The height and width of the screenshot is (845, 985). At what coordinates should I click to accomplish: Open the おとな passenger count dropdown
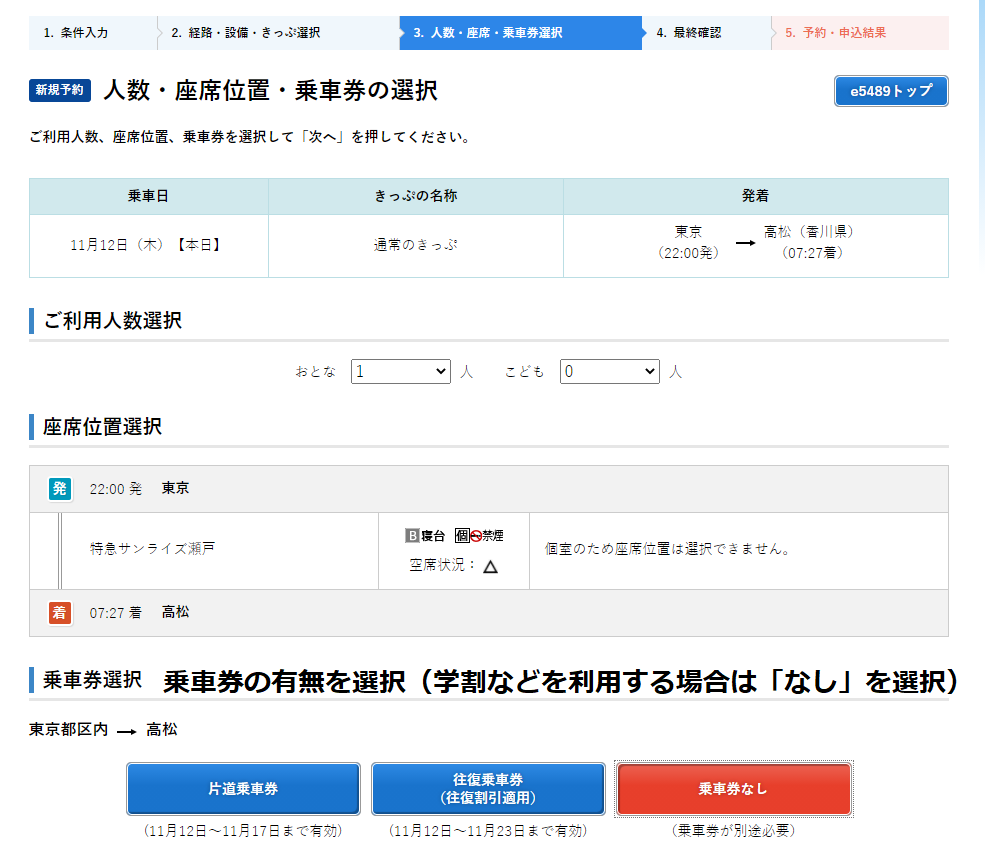coord(400,371)
